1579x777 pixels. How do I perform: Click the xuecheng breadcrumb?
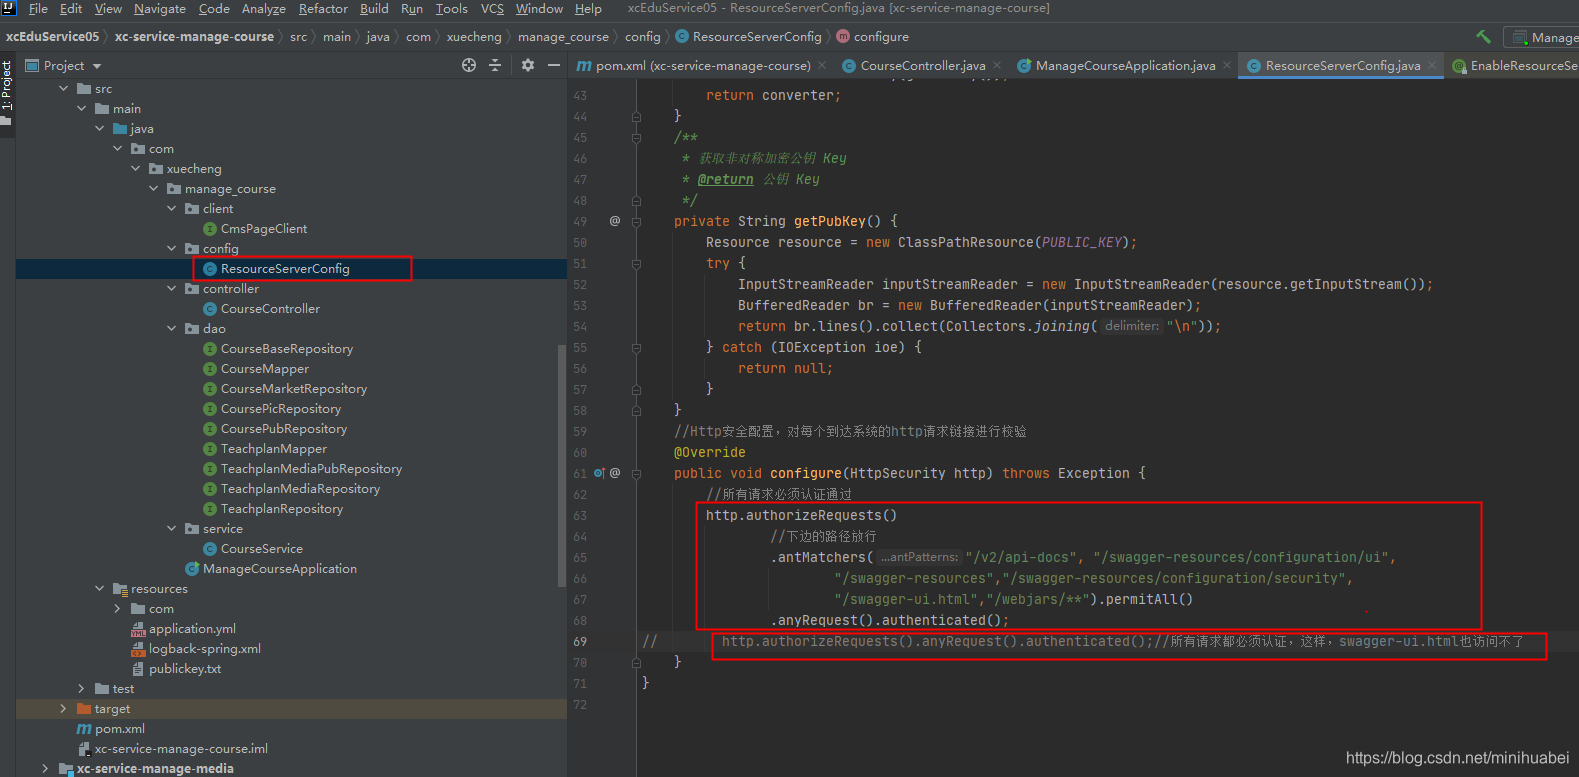coord(474,37)
